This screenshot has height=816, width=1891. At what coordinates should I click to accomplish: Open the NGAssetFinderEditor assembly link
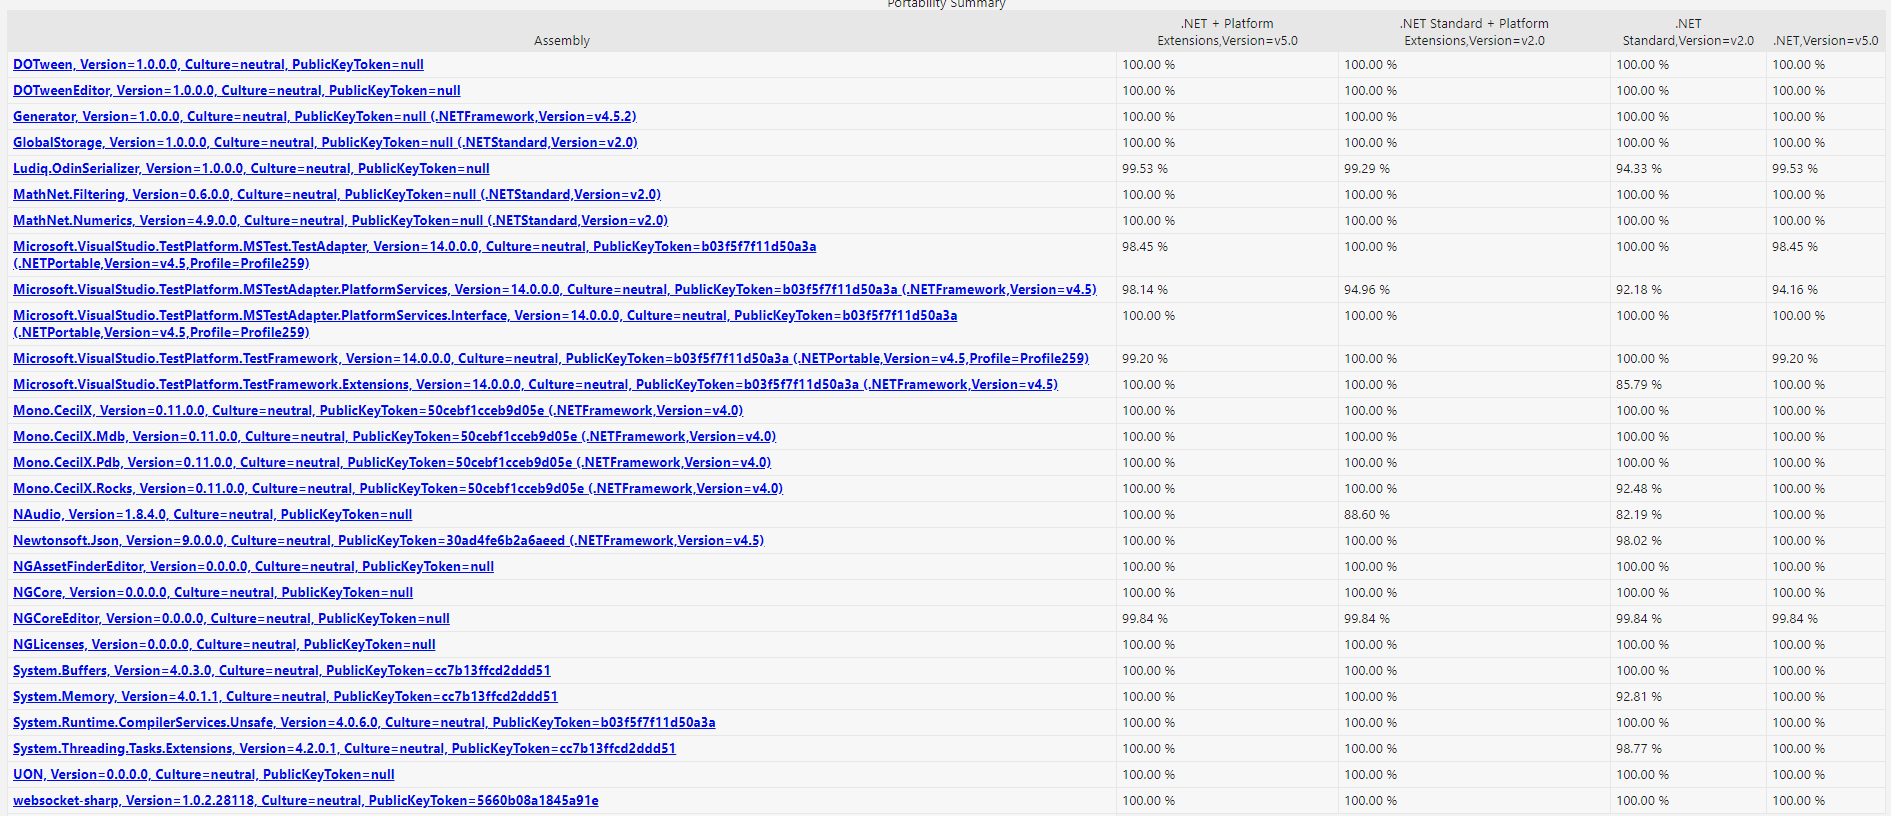253,567
